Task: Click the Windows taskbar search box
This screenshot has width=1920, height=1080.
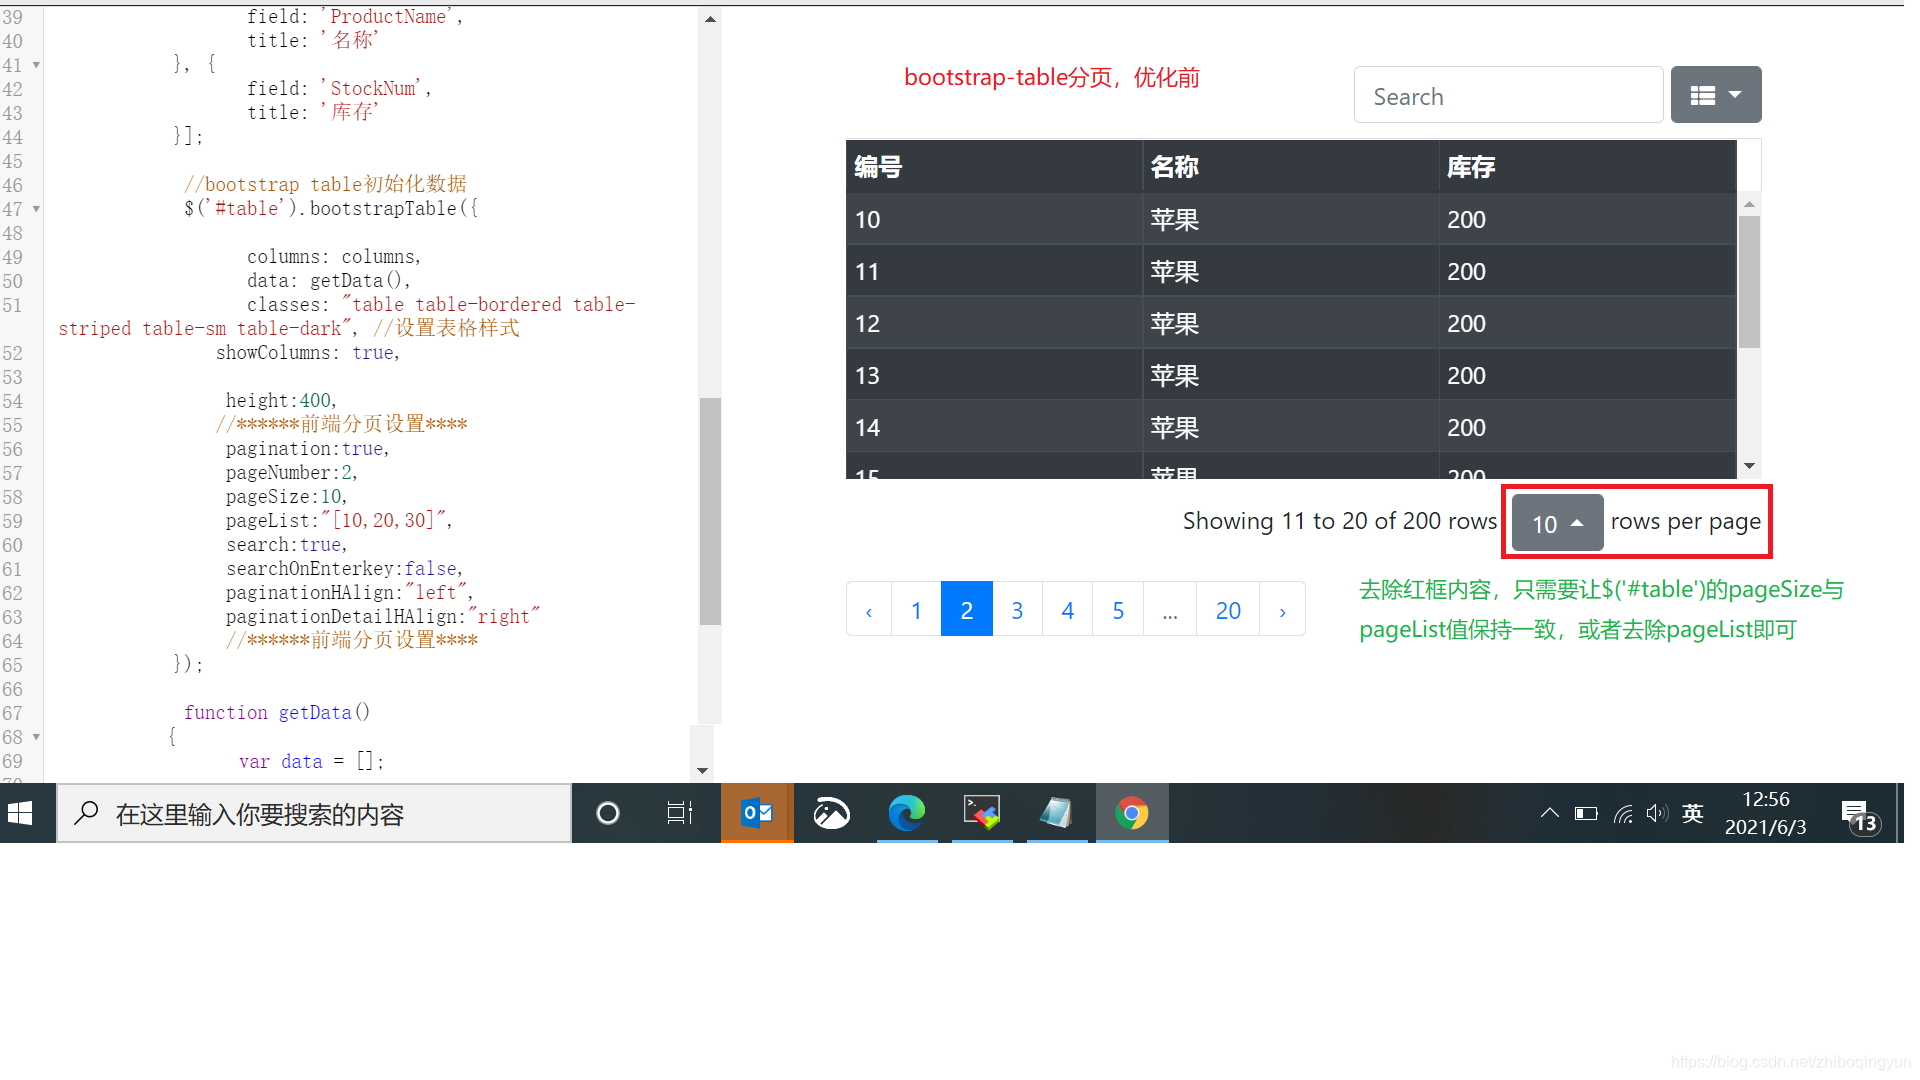Action: pyautogui.click(x=314, y=814)
